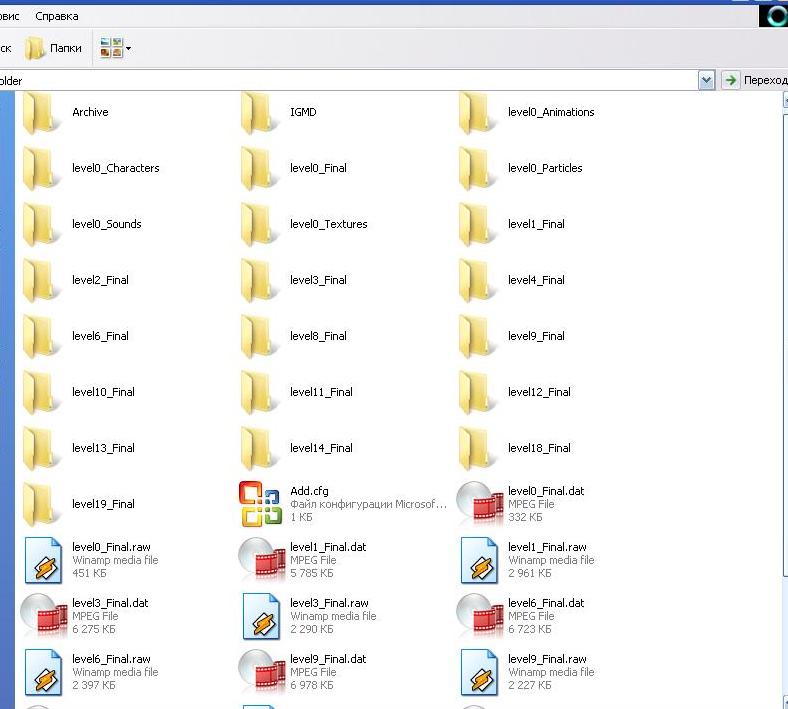
Task: Select level9_Final.raw Winamp media icon
Action: pyautogui.click(x=478, y=672)
